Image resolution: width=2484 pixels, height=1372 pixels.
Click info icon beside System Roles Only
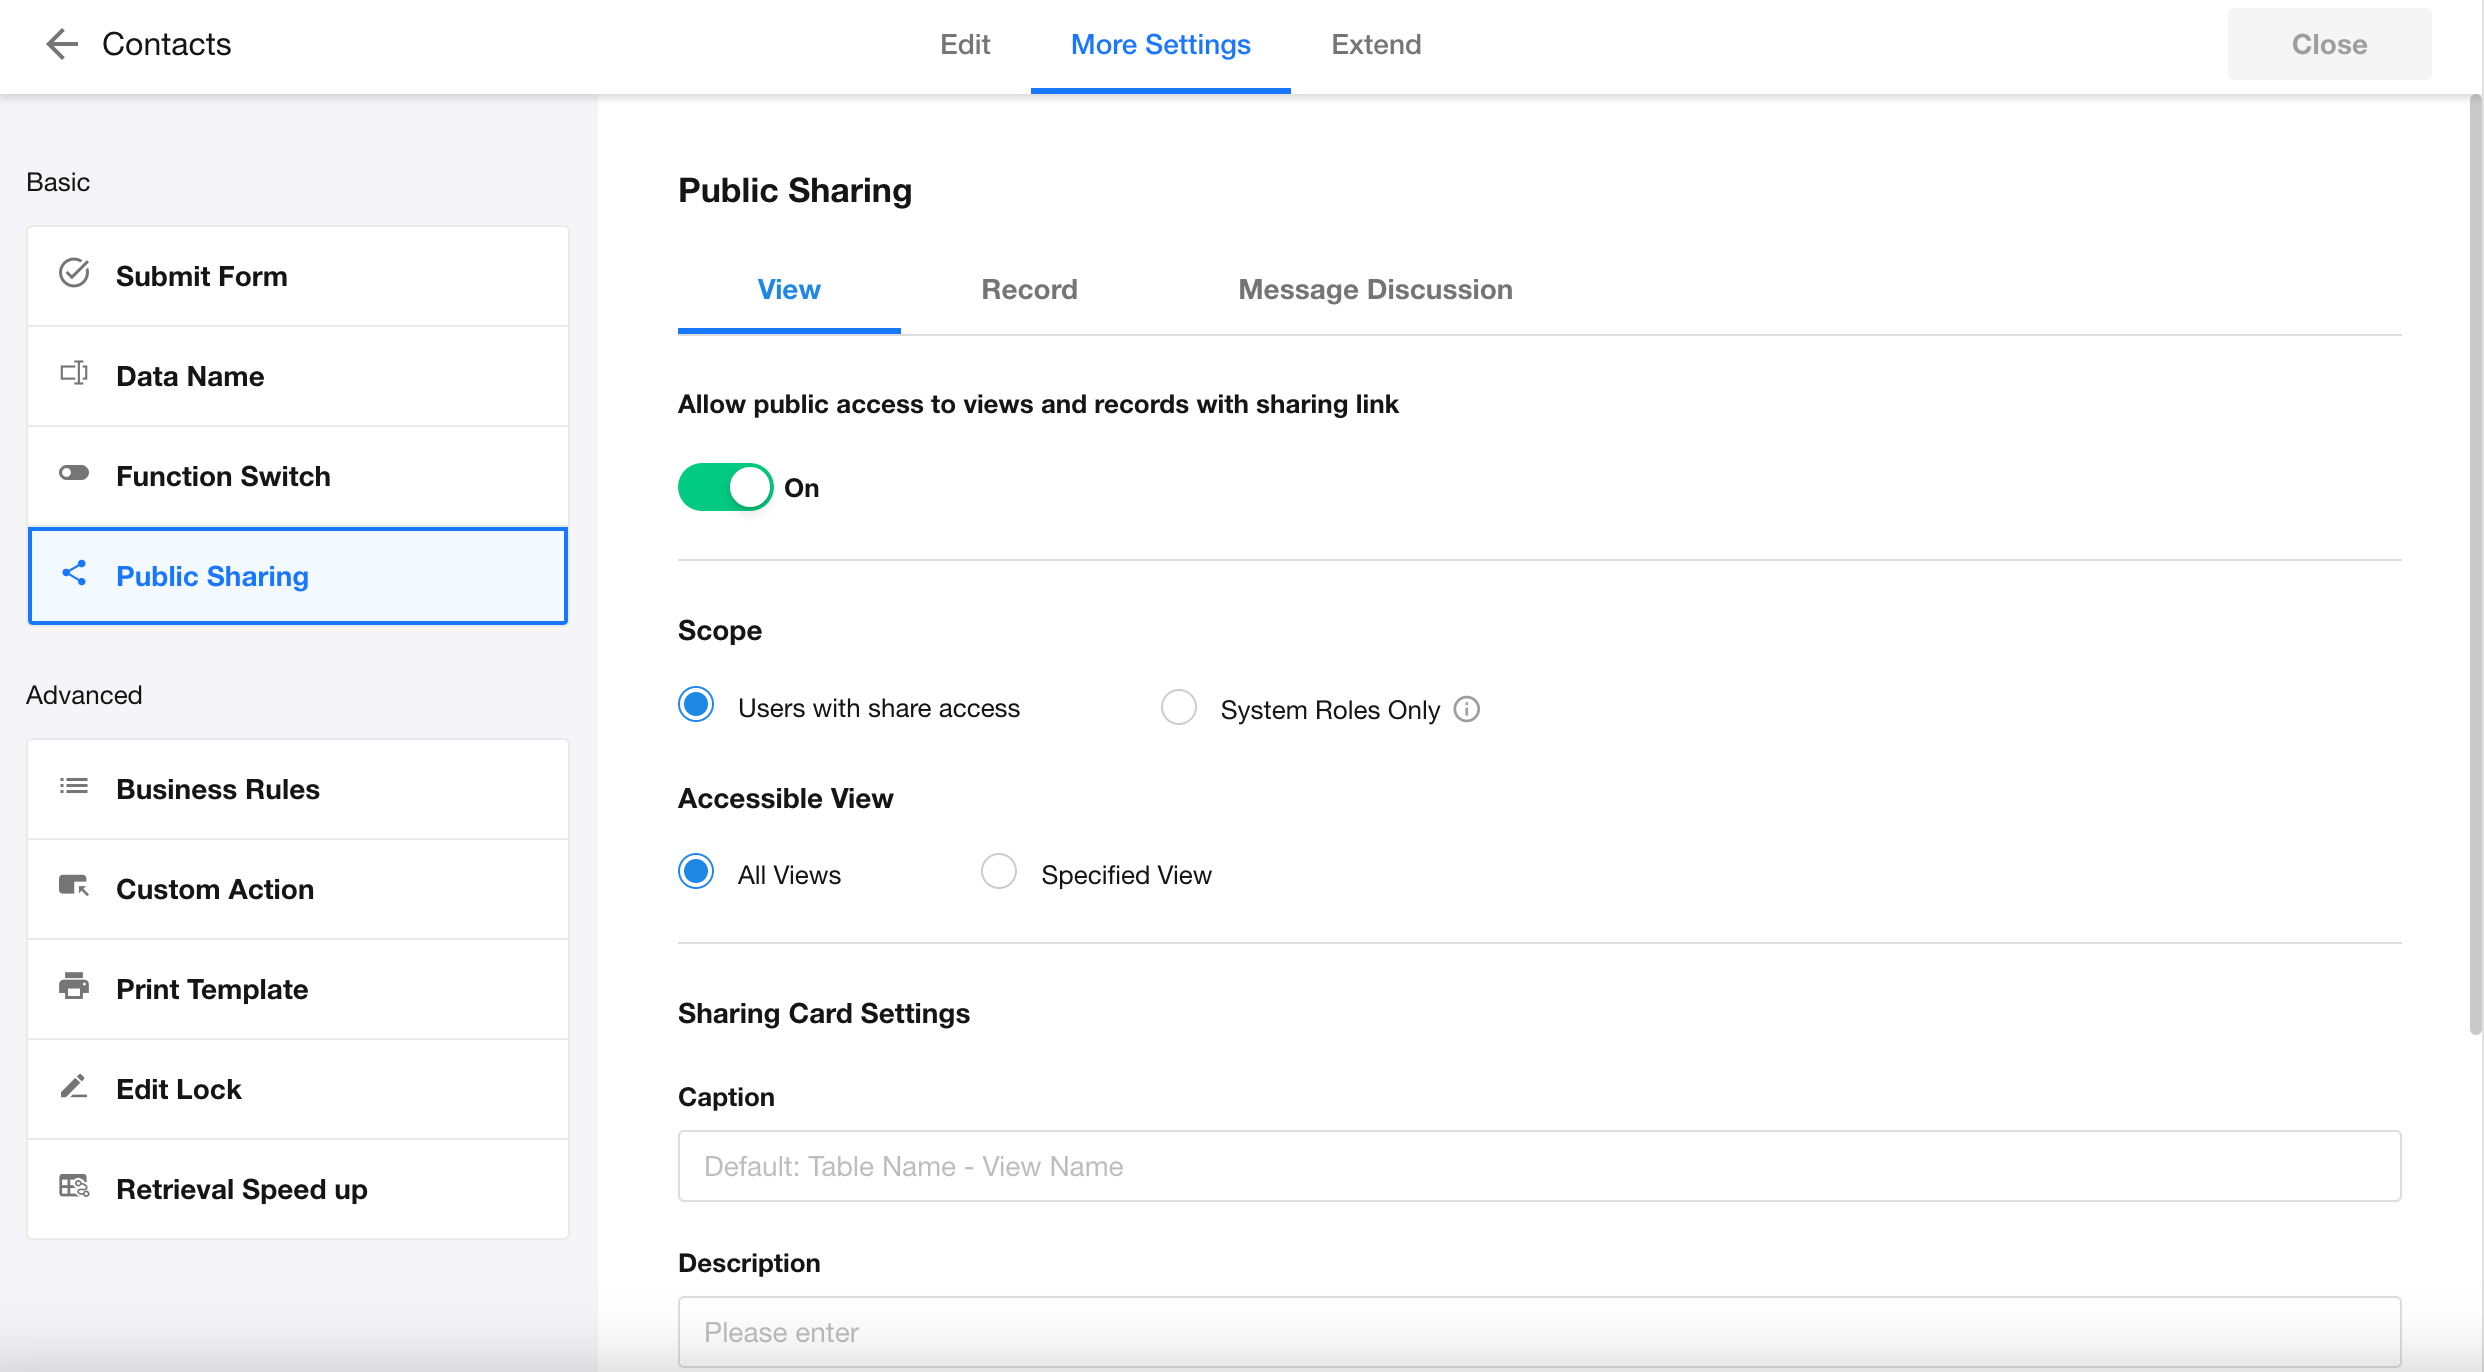tap(1466, 709)
